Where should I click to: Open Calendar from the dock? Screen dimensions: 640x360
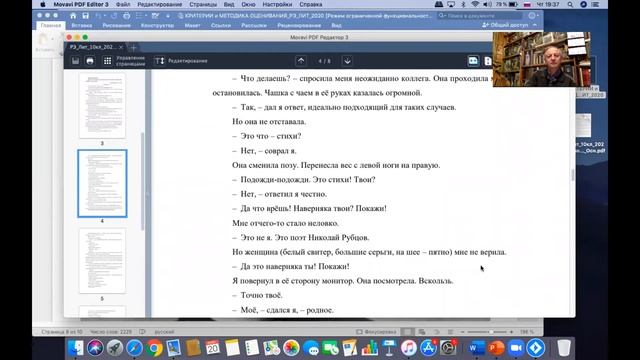pos(213,348)
